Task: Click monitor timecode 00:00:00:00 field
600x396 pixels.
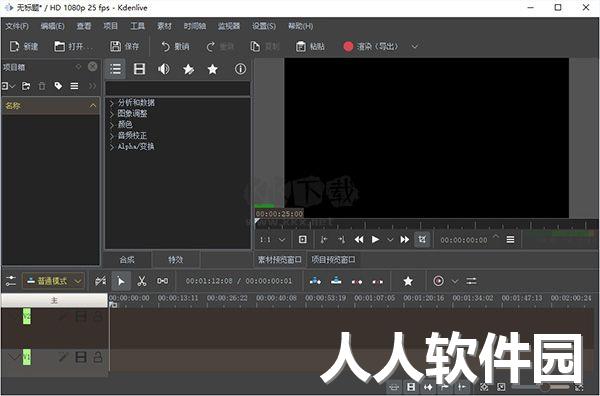Action: 464,240
